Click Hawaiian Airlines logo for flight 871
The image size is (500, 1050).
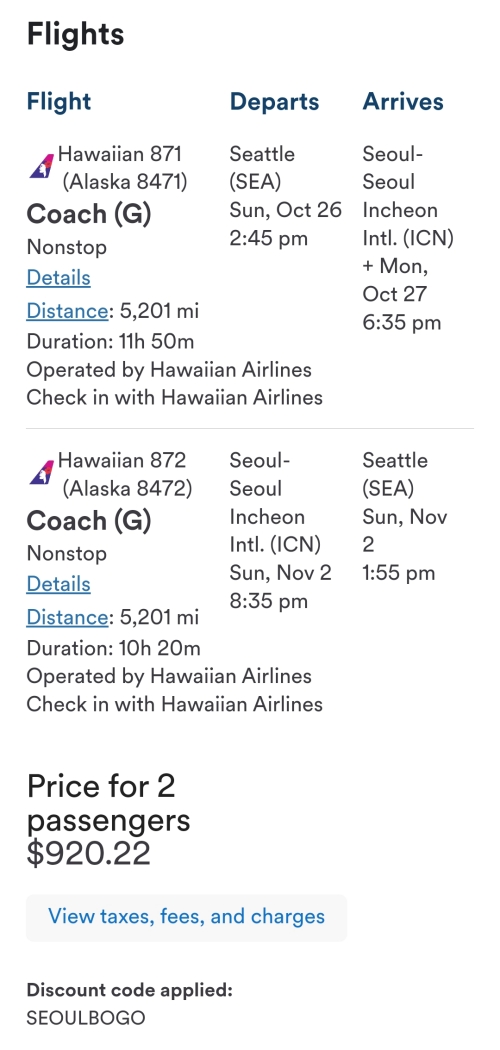click(41, 166)
